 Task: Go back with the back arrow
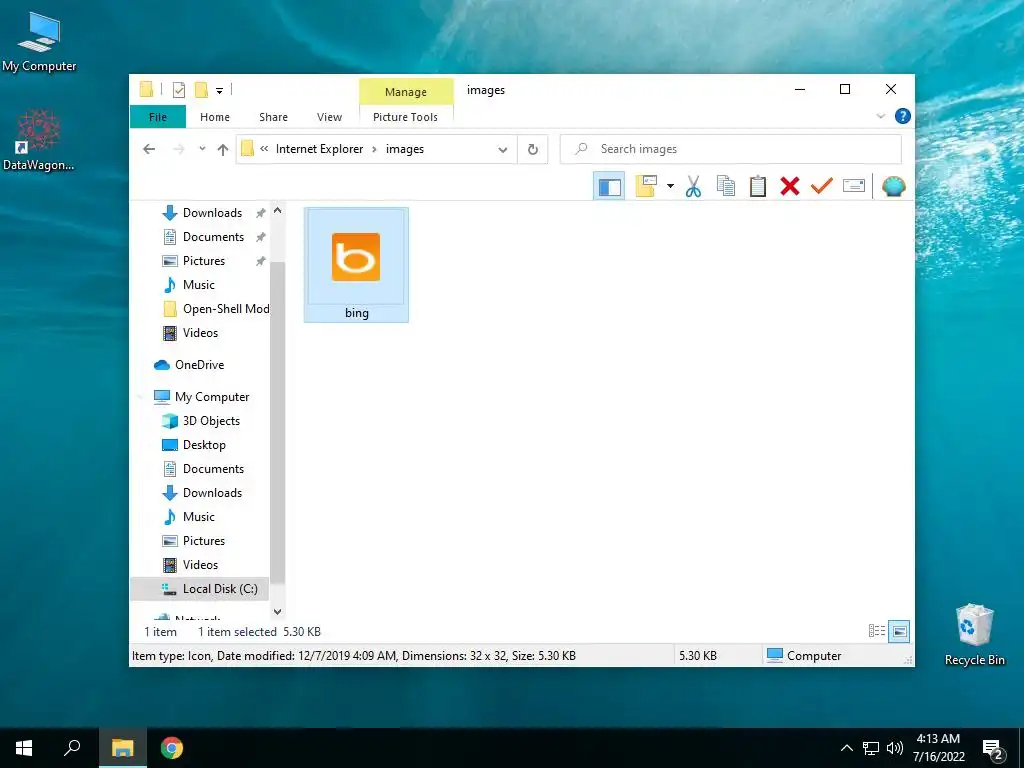click(149, 149)
